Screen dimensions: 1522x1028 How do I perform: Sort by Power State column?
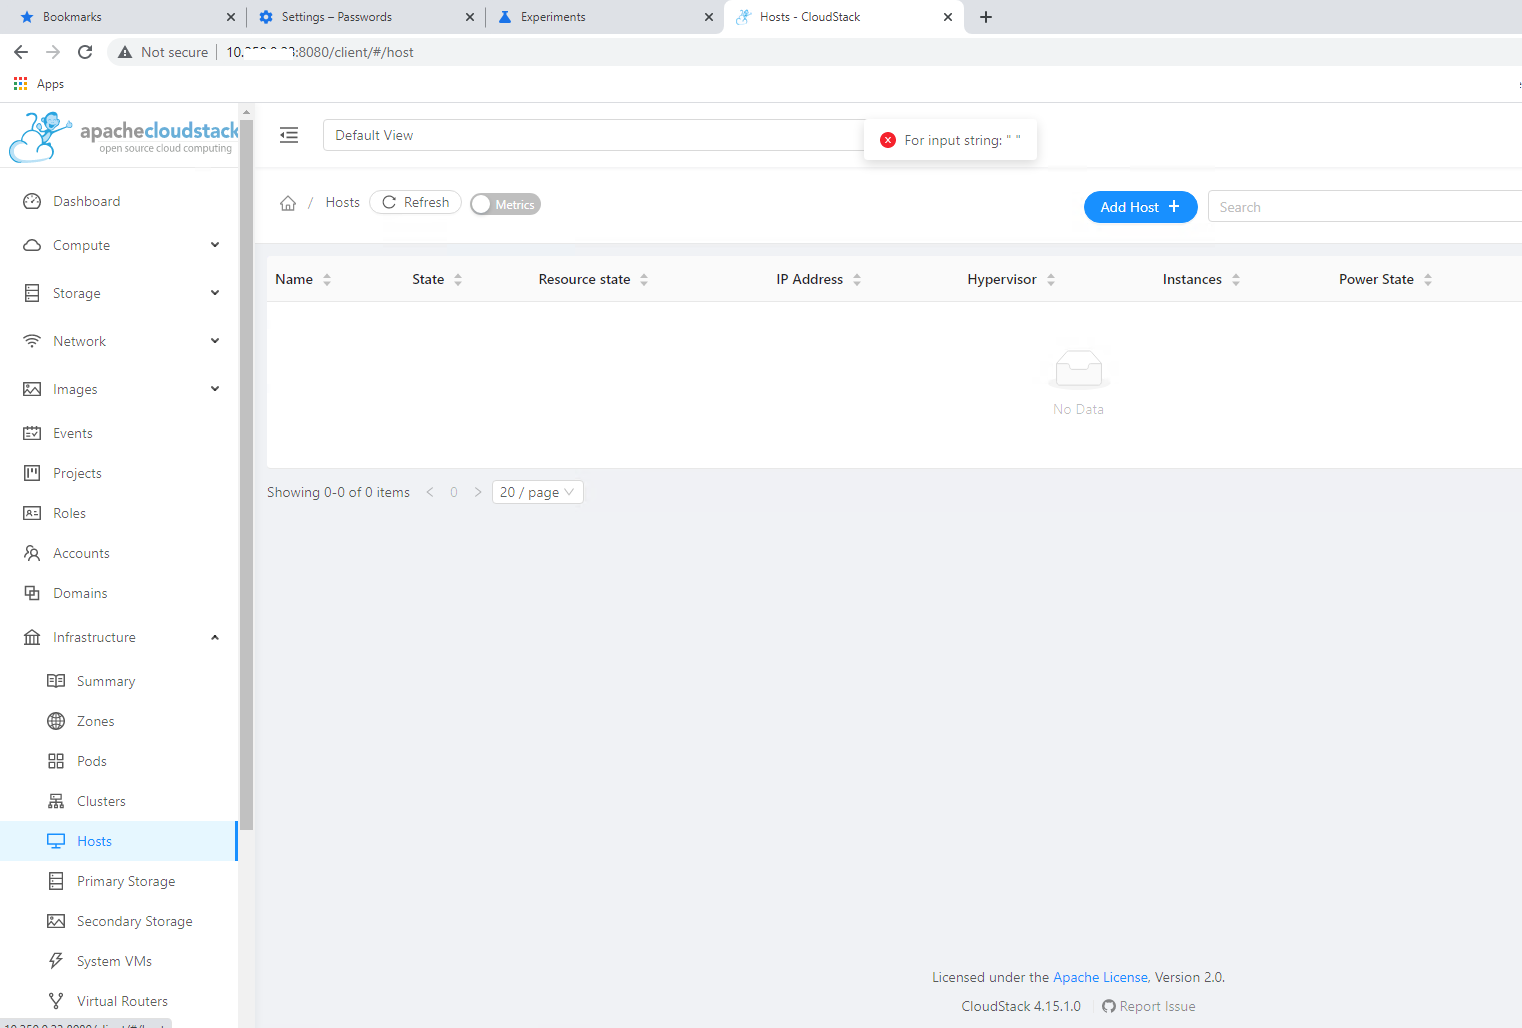1385,279
